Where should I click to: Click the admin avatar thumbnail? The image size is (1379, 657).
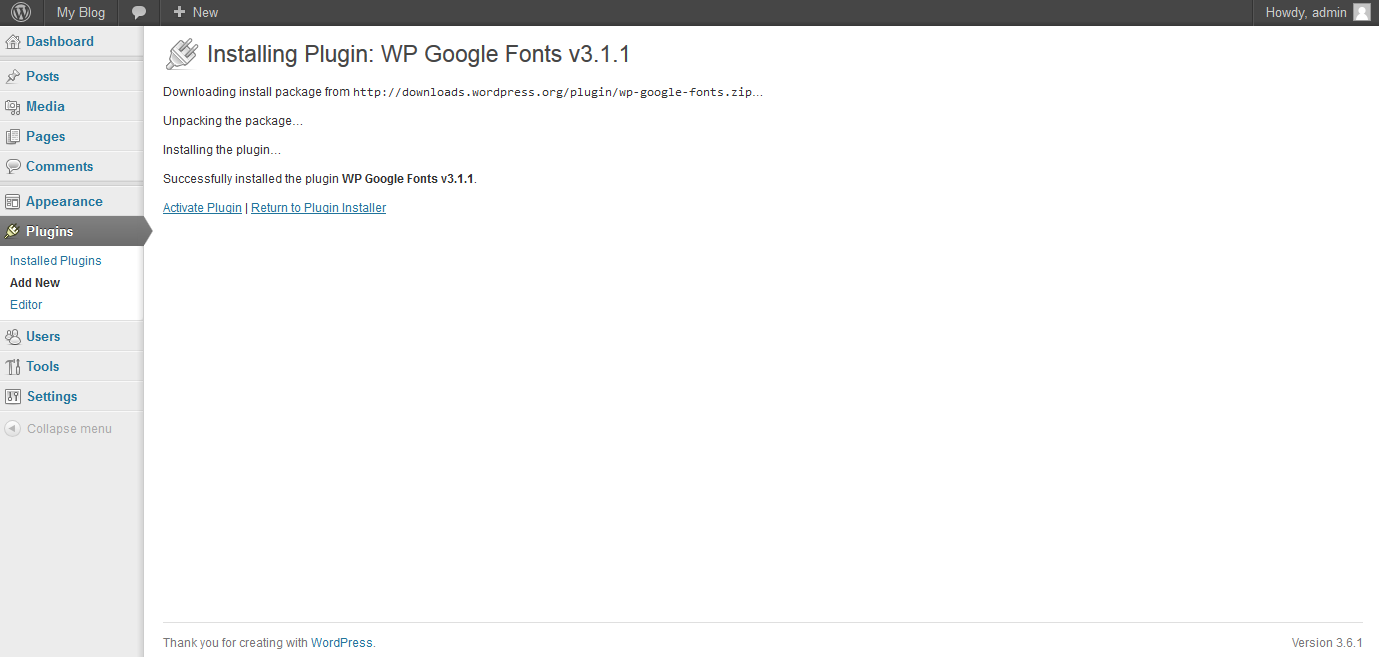click(1361, 13)
